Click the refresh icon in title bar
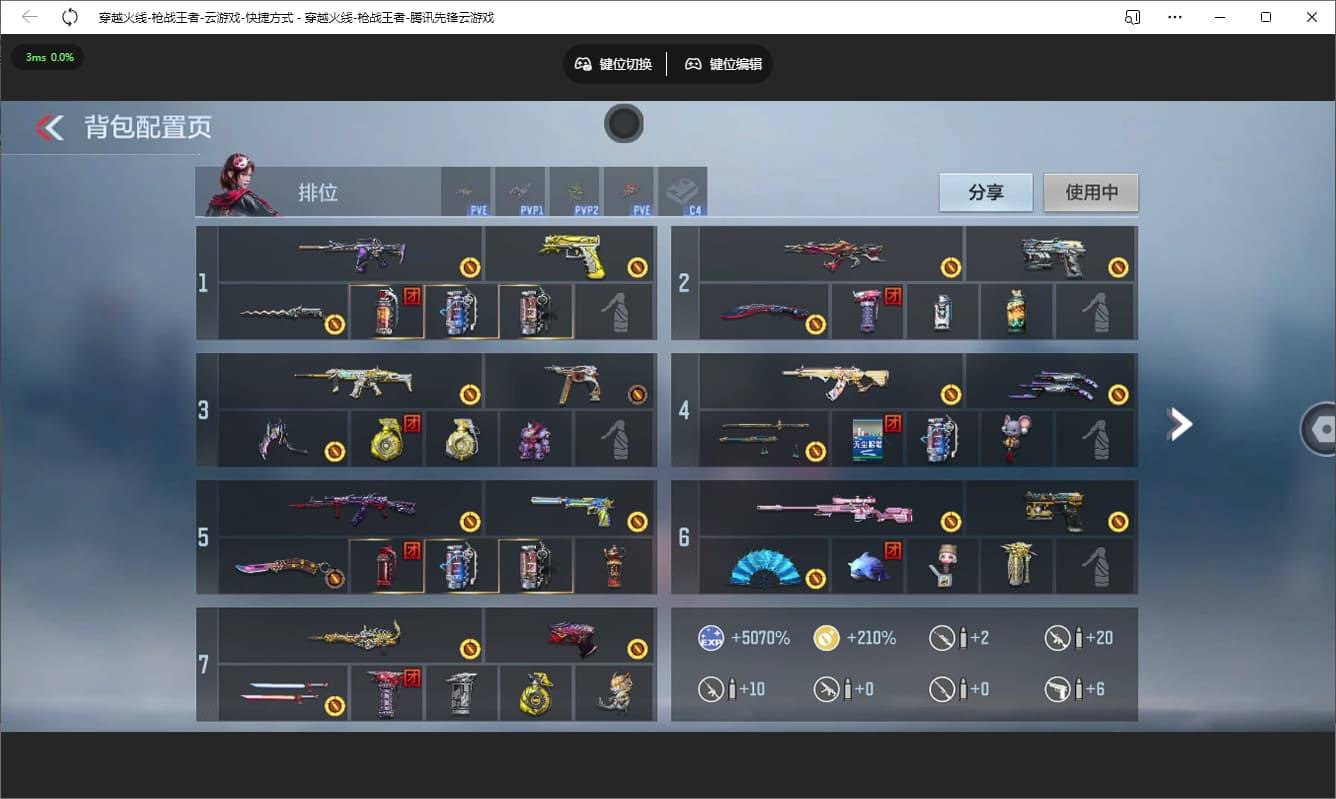The width and height of the screenshot is (1336, 799). (70, 17)
